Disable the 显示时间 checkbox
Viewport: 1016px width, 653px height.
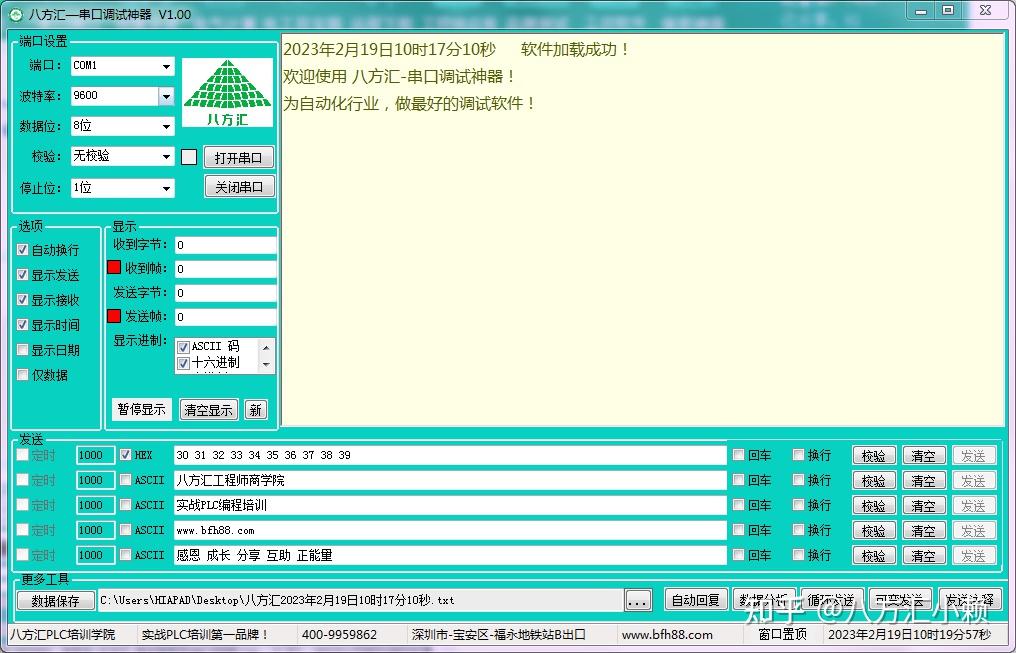[x=23, y=325]
